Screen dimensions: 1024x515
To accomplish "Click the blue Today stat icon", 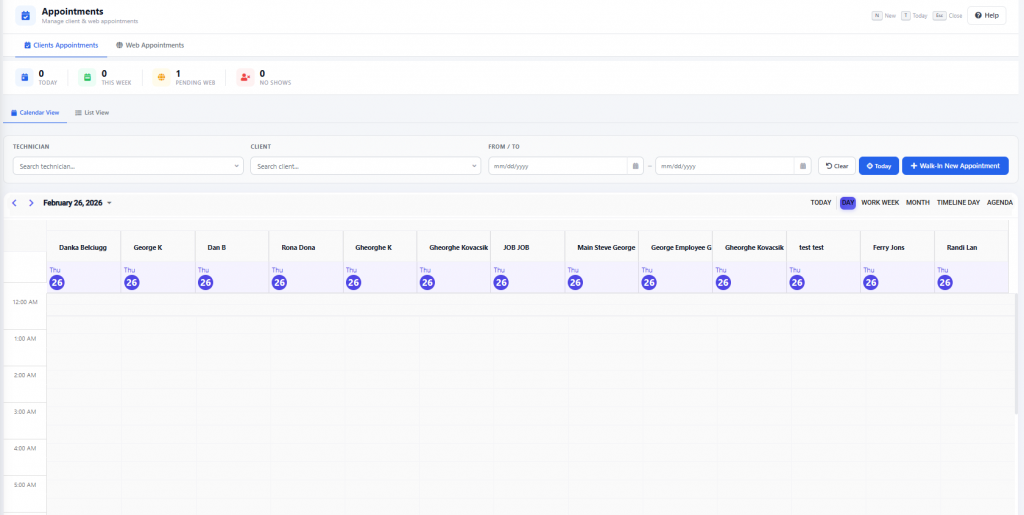I will 23,77.
